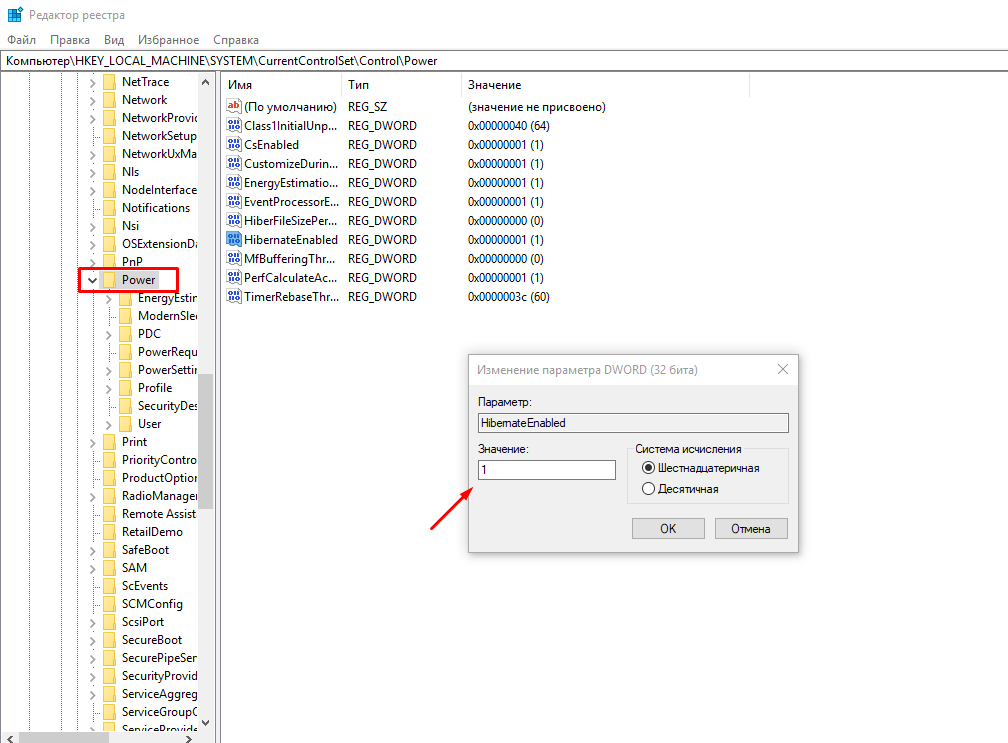Select the Десятичная radio button
The width and height of the screenshot is (1008, 743).
tap(648, 489)
